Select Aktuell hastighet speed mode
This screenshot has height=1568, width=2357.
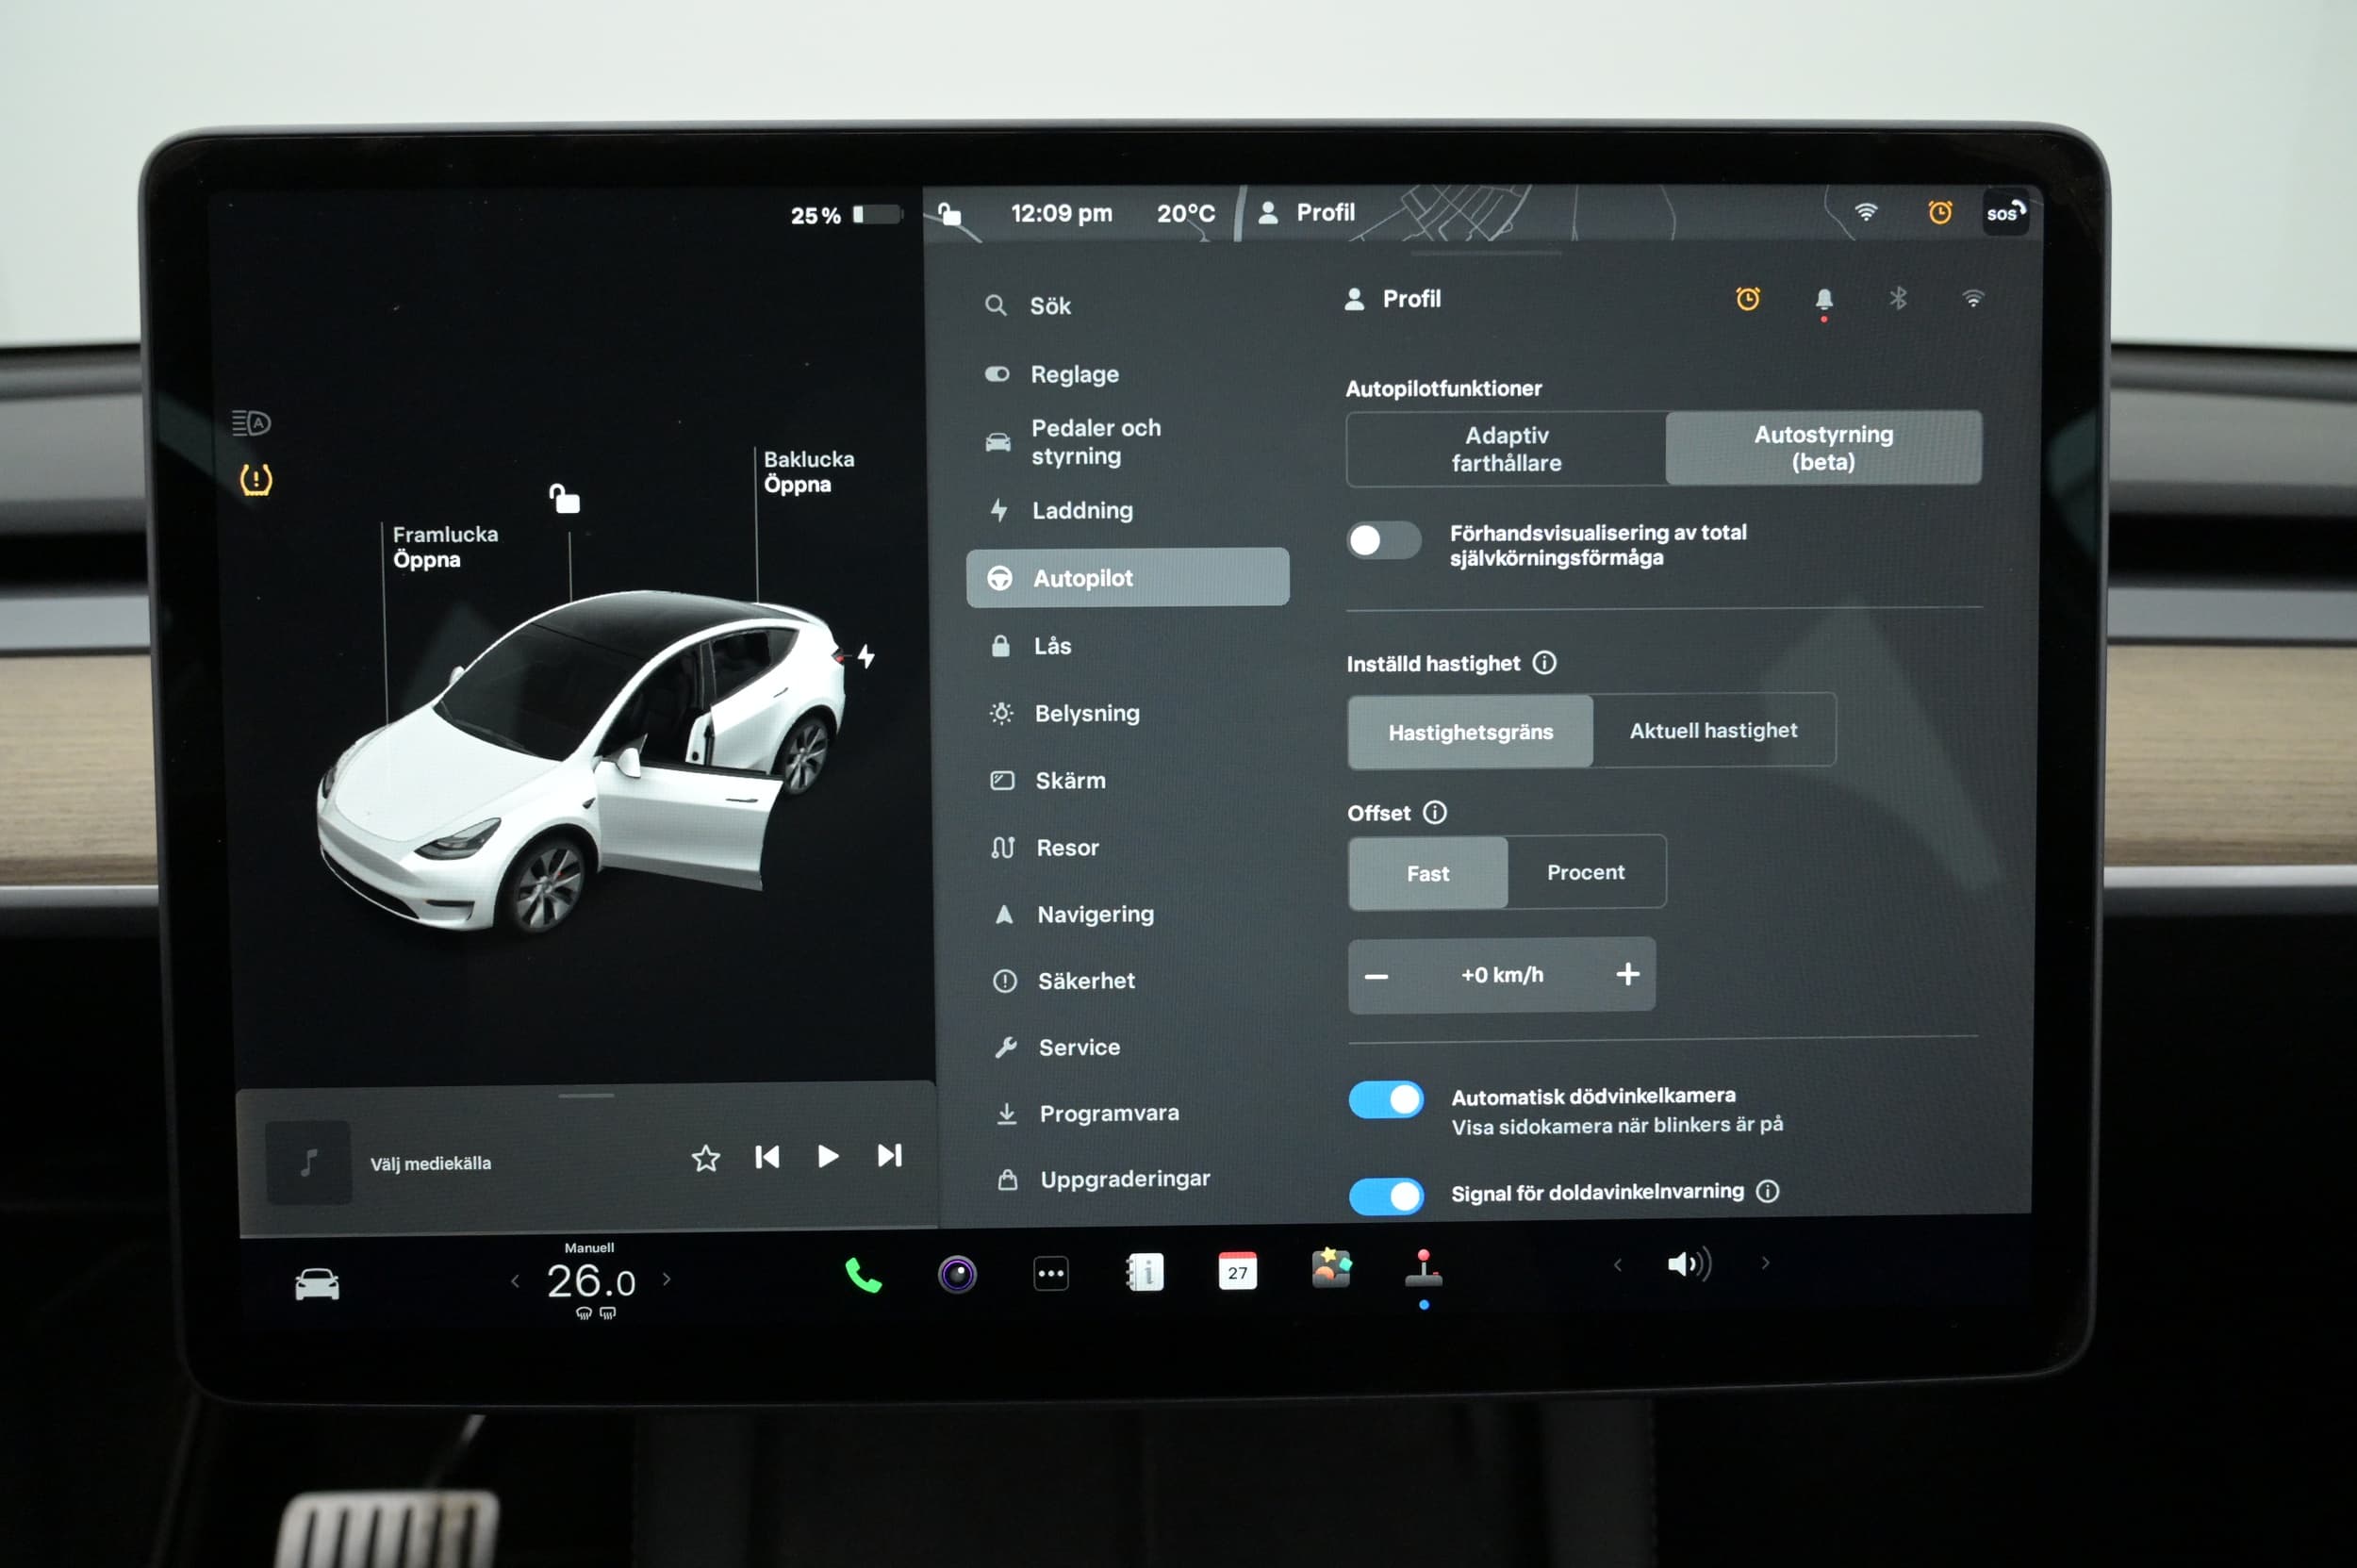coord(1713,730)
